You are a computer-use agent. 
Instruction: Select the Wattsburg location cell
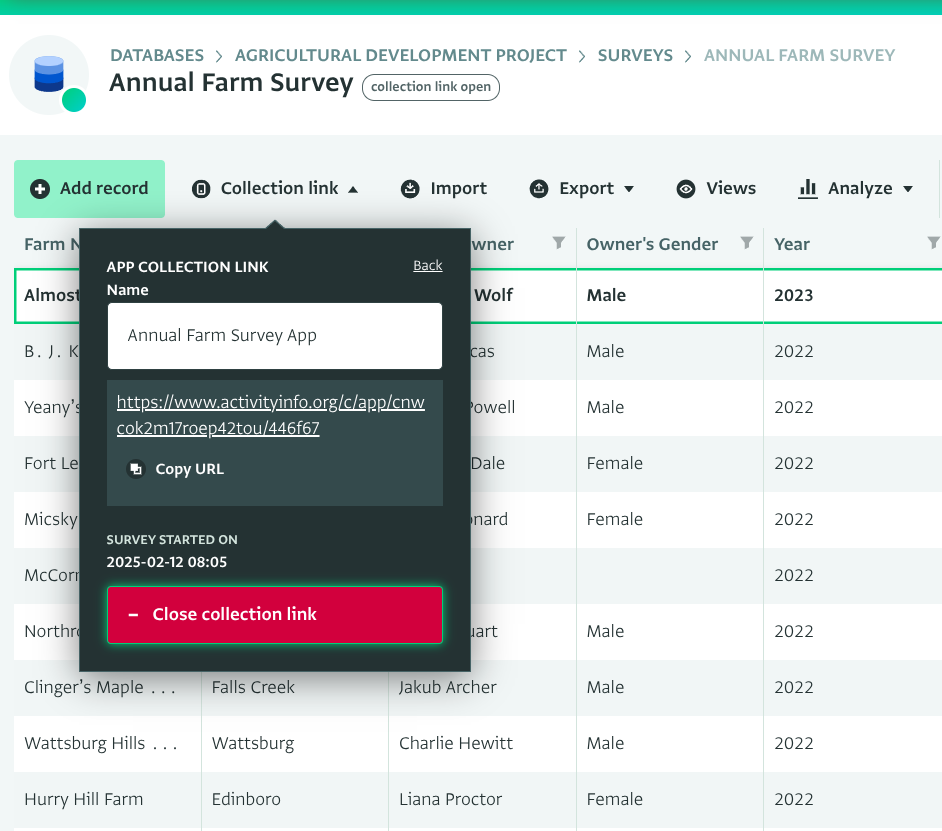coord(295,743)
